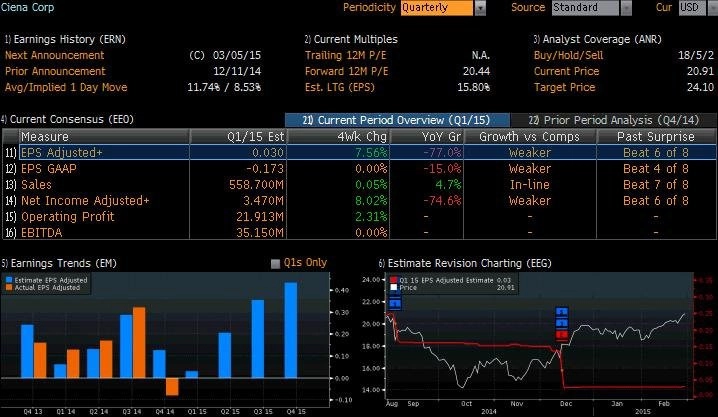Click the Growth vs Comps column header
This screenshot has width=718, height=417.
(x=530, y=136)
